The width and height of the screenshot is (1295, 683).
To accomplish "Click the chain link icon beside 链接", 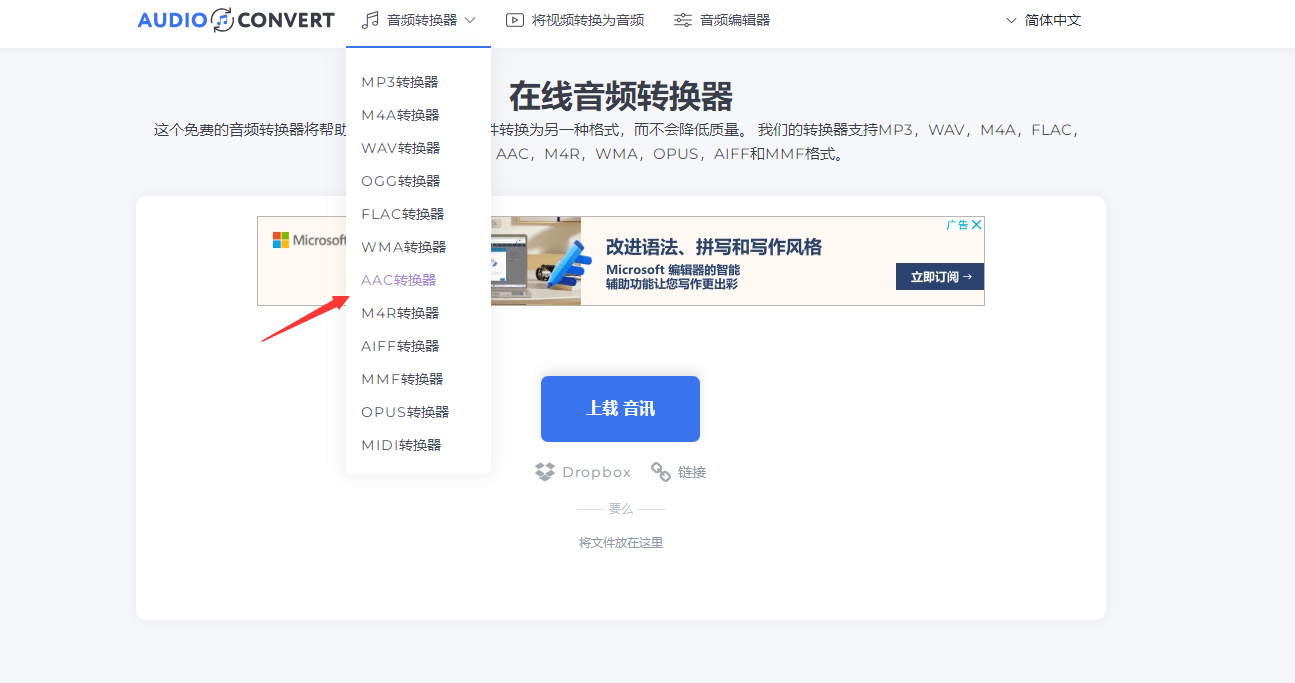I will [660, 471].
